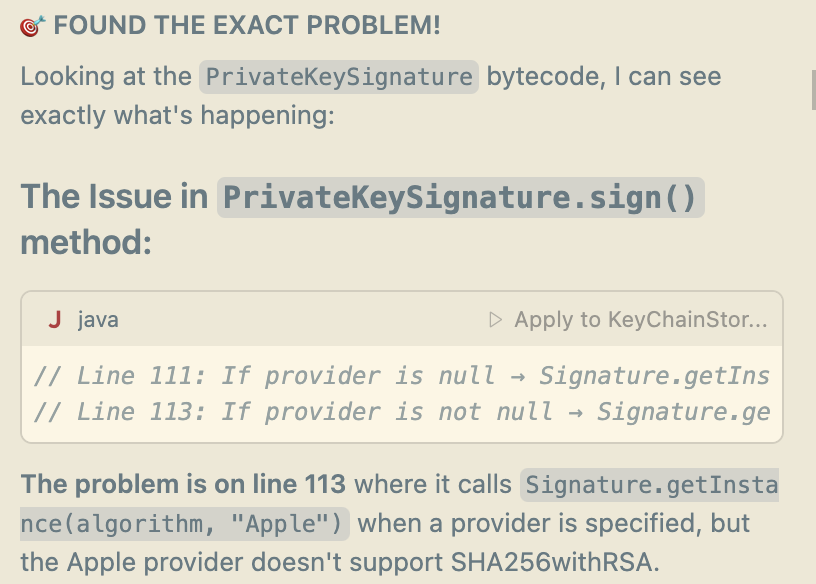Click the dartboard emoji beside the heading

pos(31,24)
